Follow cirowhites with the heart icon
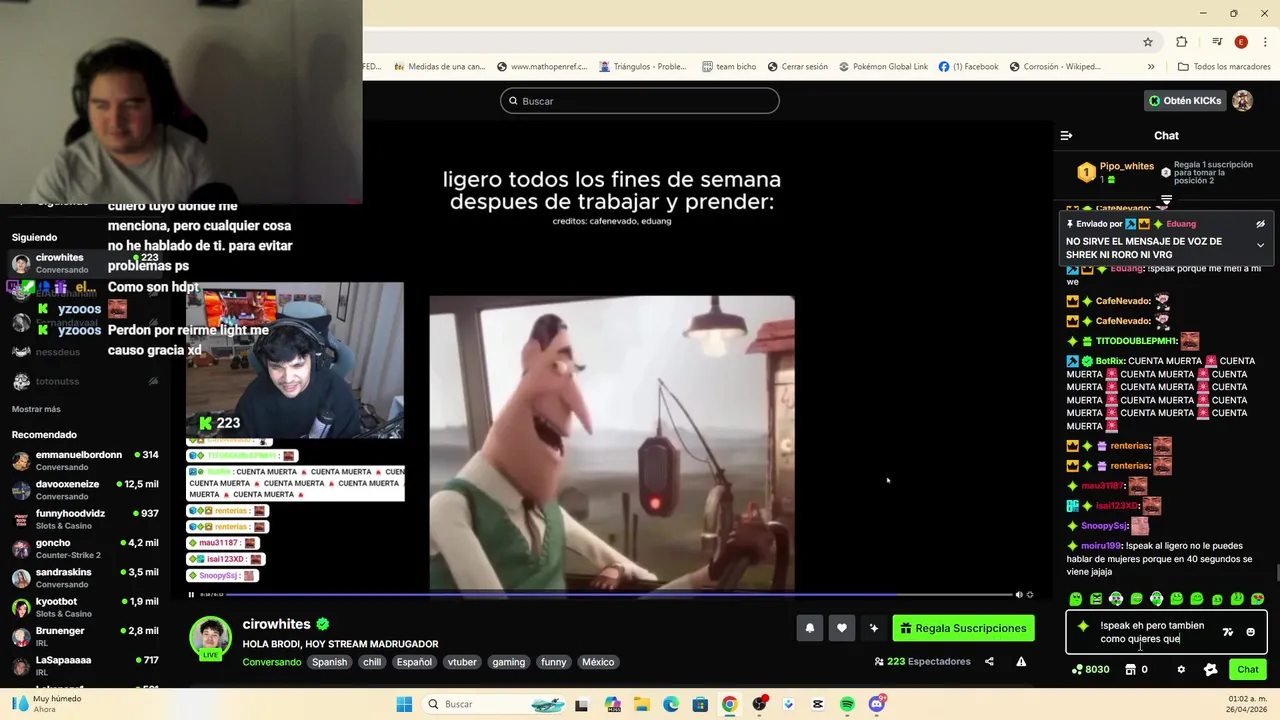Viewport: 1280px width, 720px height. 842,628
